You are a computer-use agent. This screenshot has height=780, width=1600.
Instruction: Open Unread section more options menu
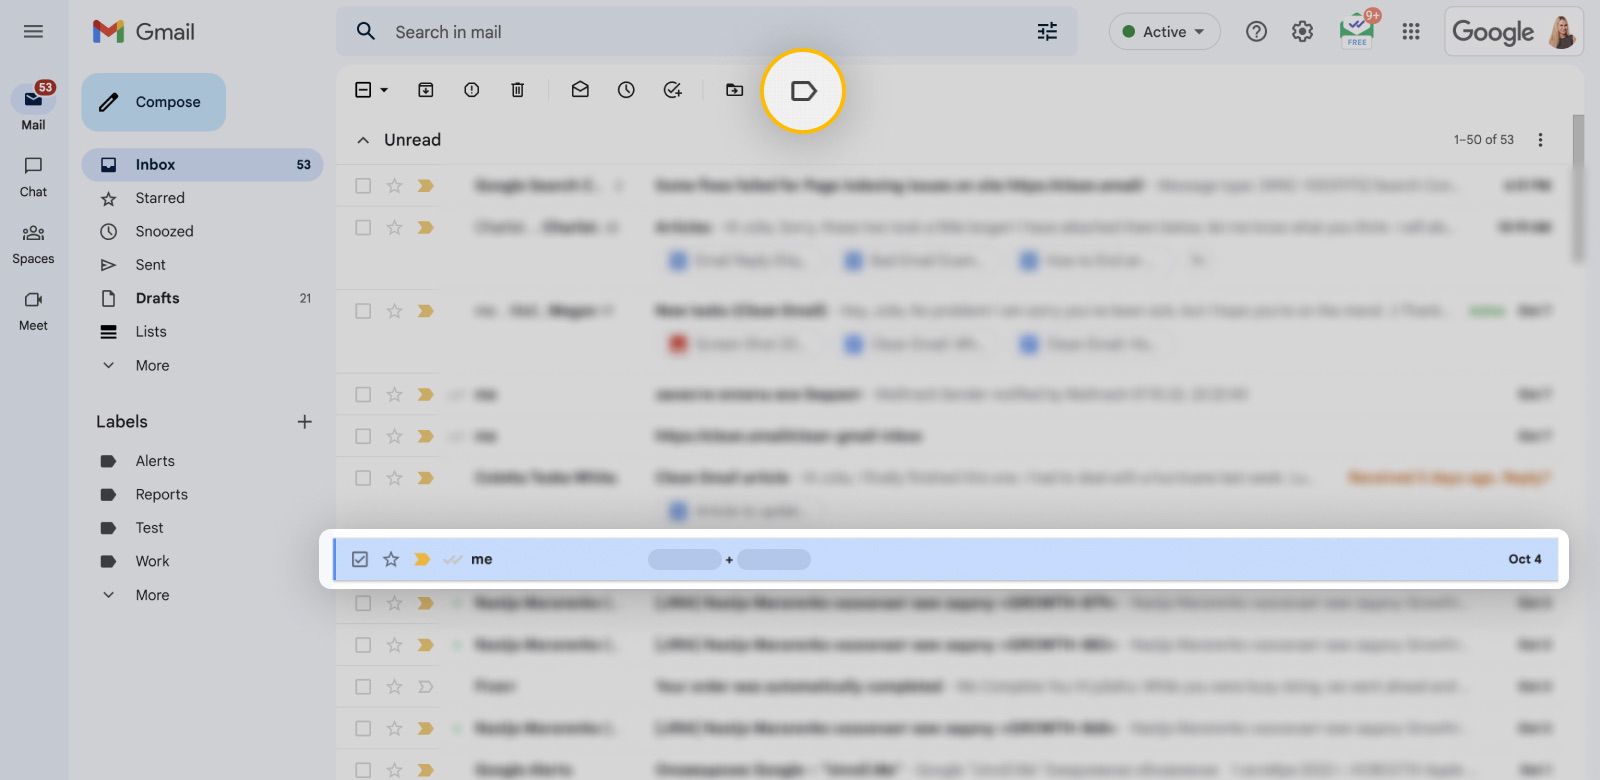[x=1540, y=140]
